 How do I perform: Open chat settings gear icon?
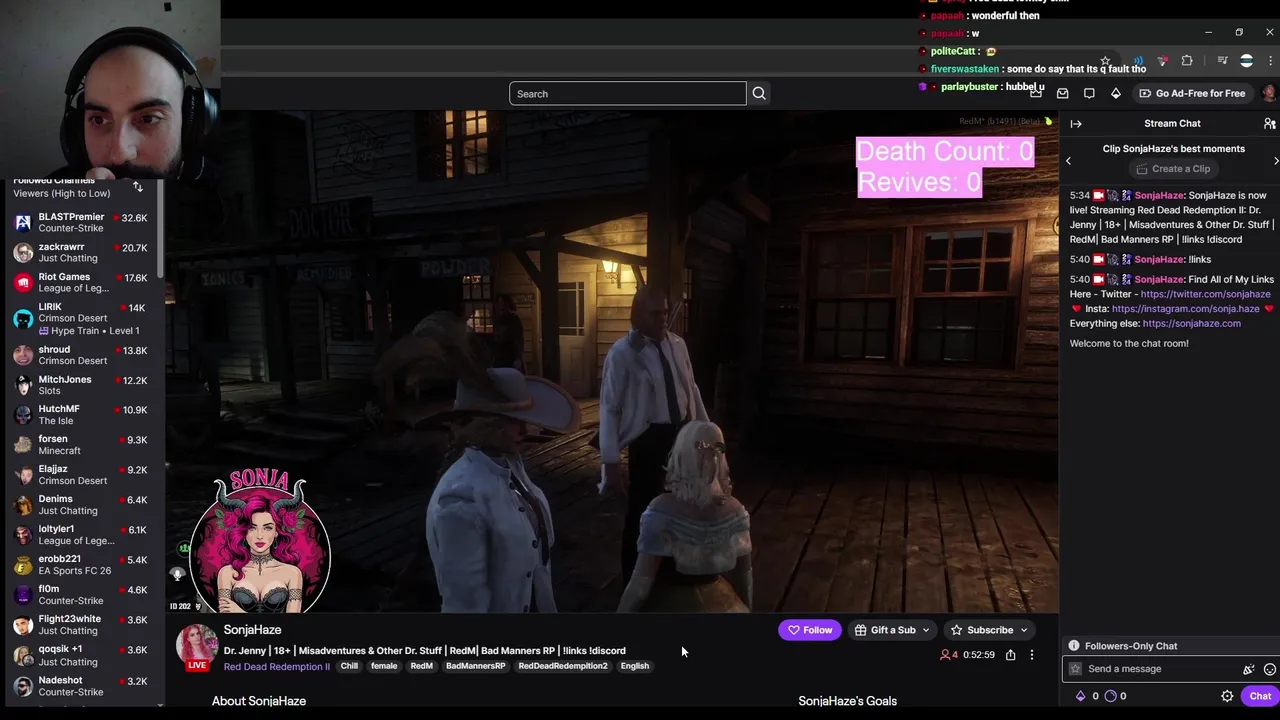(x=1227, y=696)
